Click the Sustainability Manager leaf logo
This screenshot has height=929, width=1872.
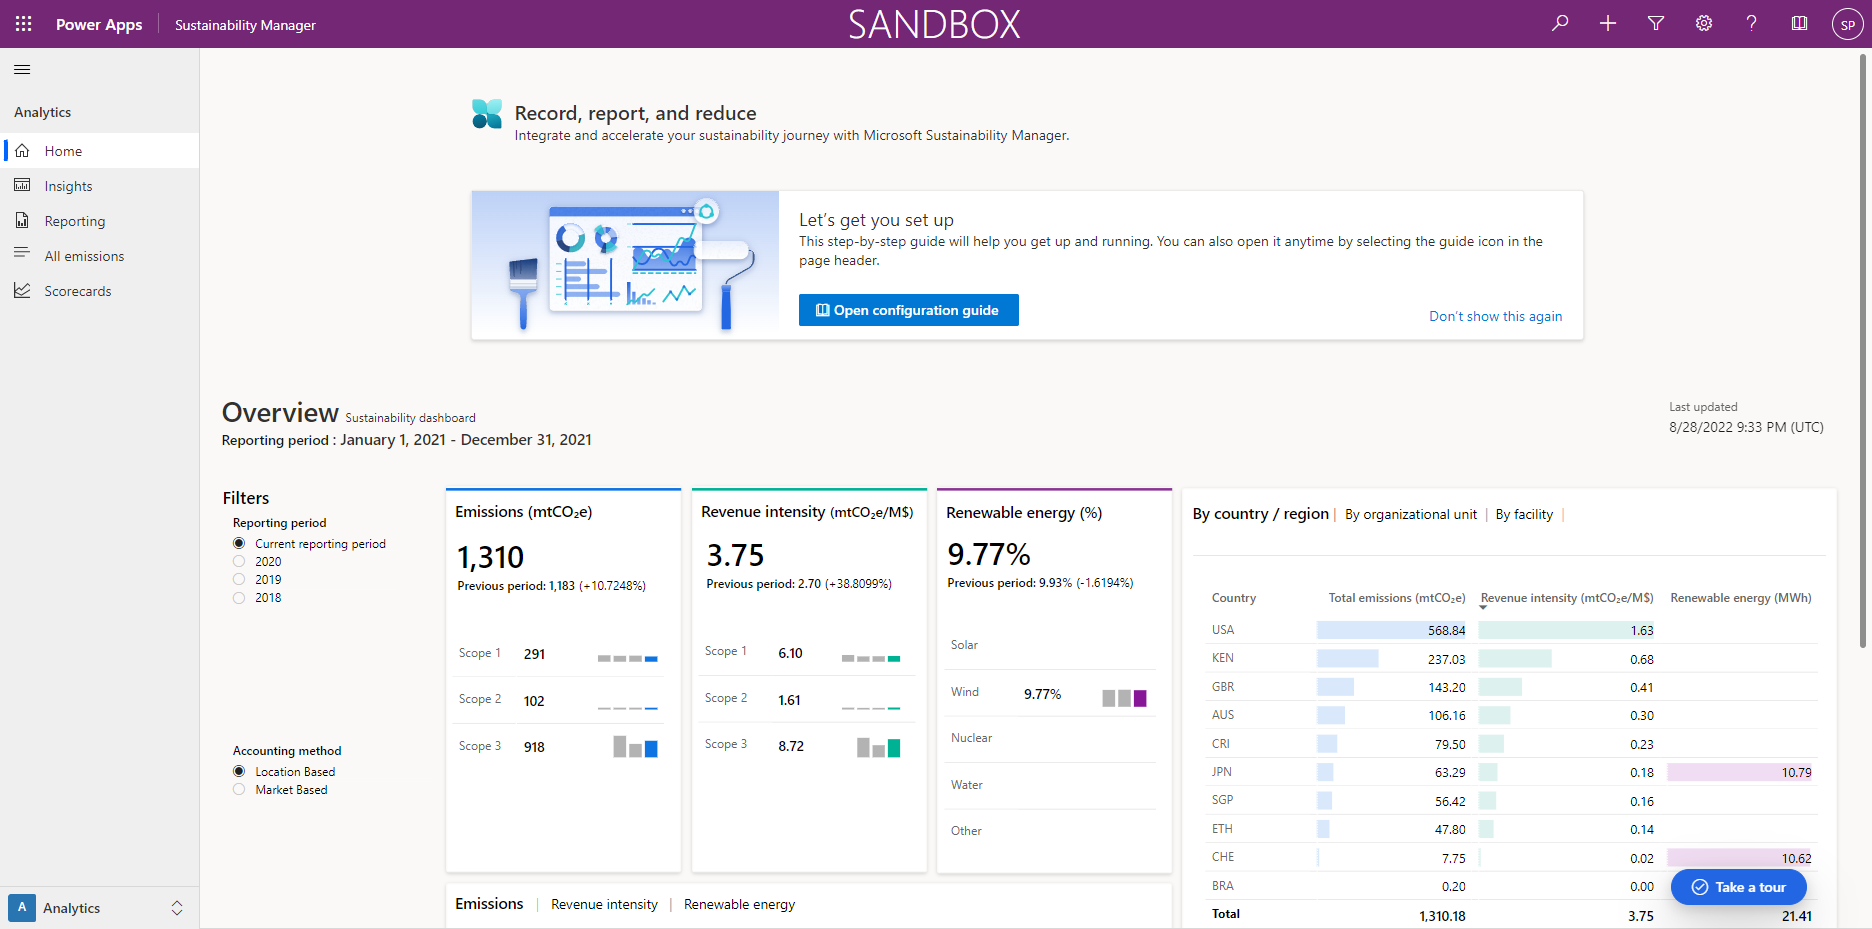(x=487, y=114)
